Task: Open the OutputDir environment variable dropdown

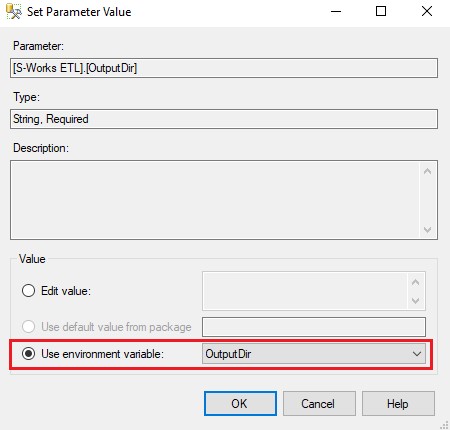Action: 314,354
